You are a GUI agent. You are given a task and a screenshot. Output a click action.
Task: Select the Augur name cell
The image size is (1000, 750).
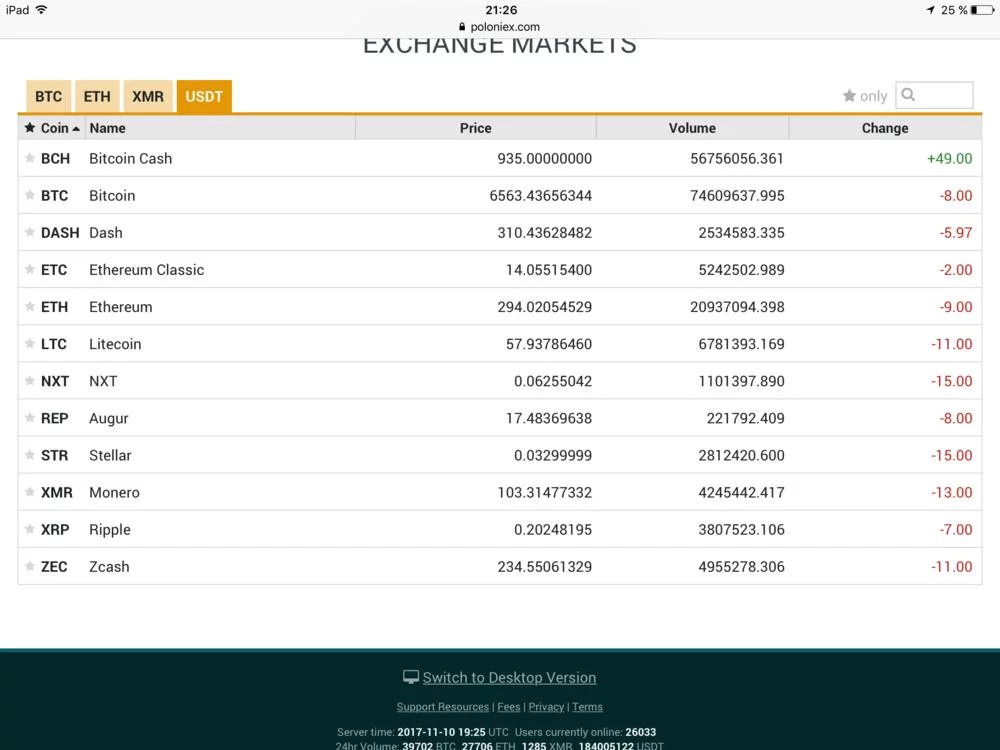[x=108, y=418]
